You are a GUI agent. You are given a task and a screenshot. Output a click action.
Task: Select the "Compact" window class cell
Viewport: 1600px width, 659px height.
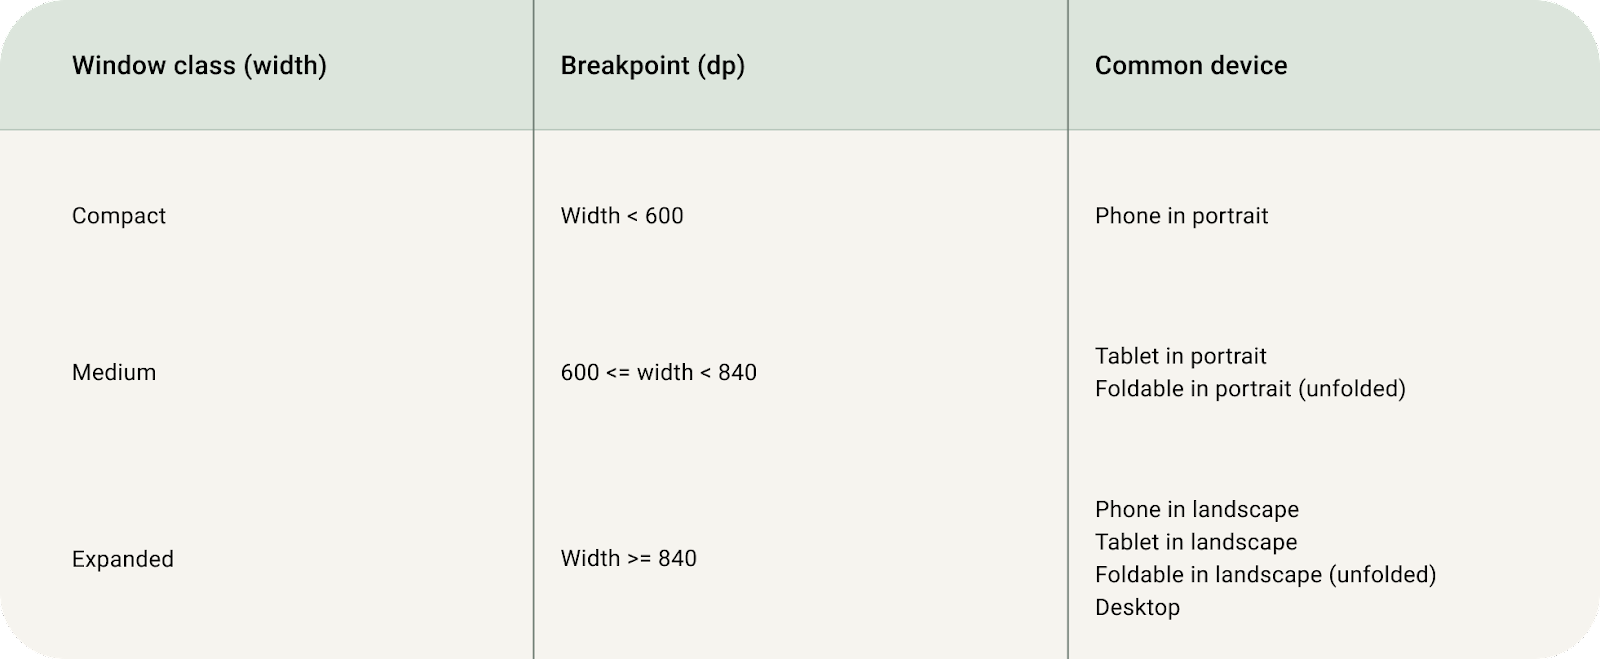(119, 216)
